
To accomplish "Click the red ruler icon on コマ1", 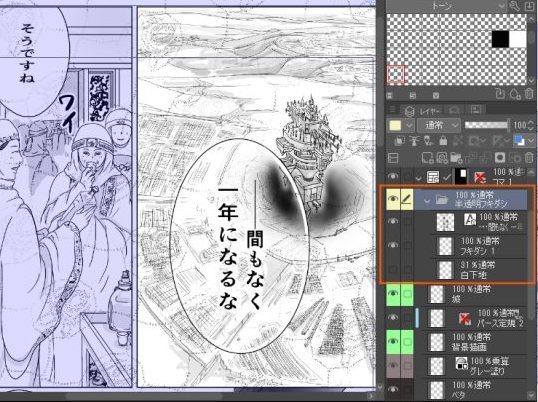I will (480, 177).
